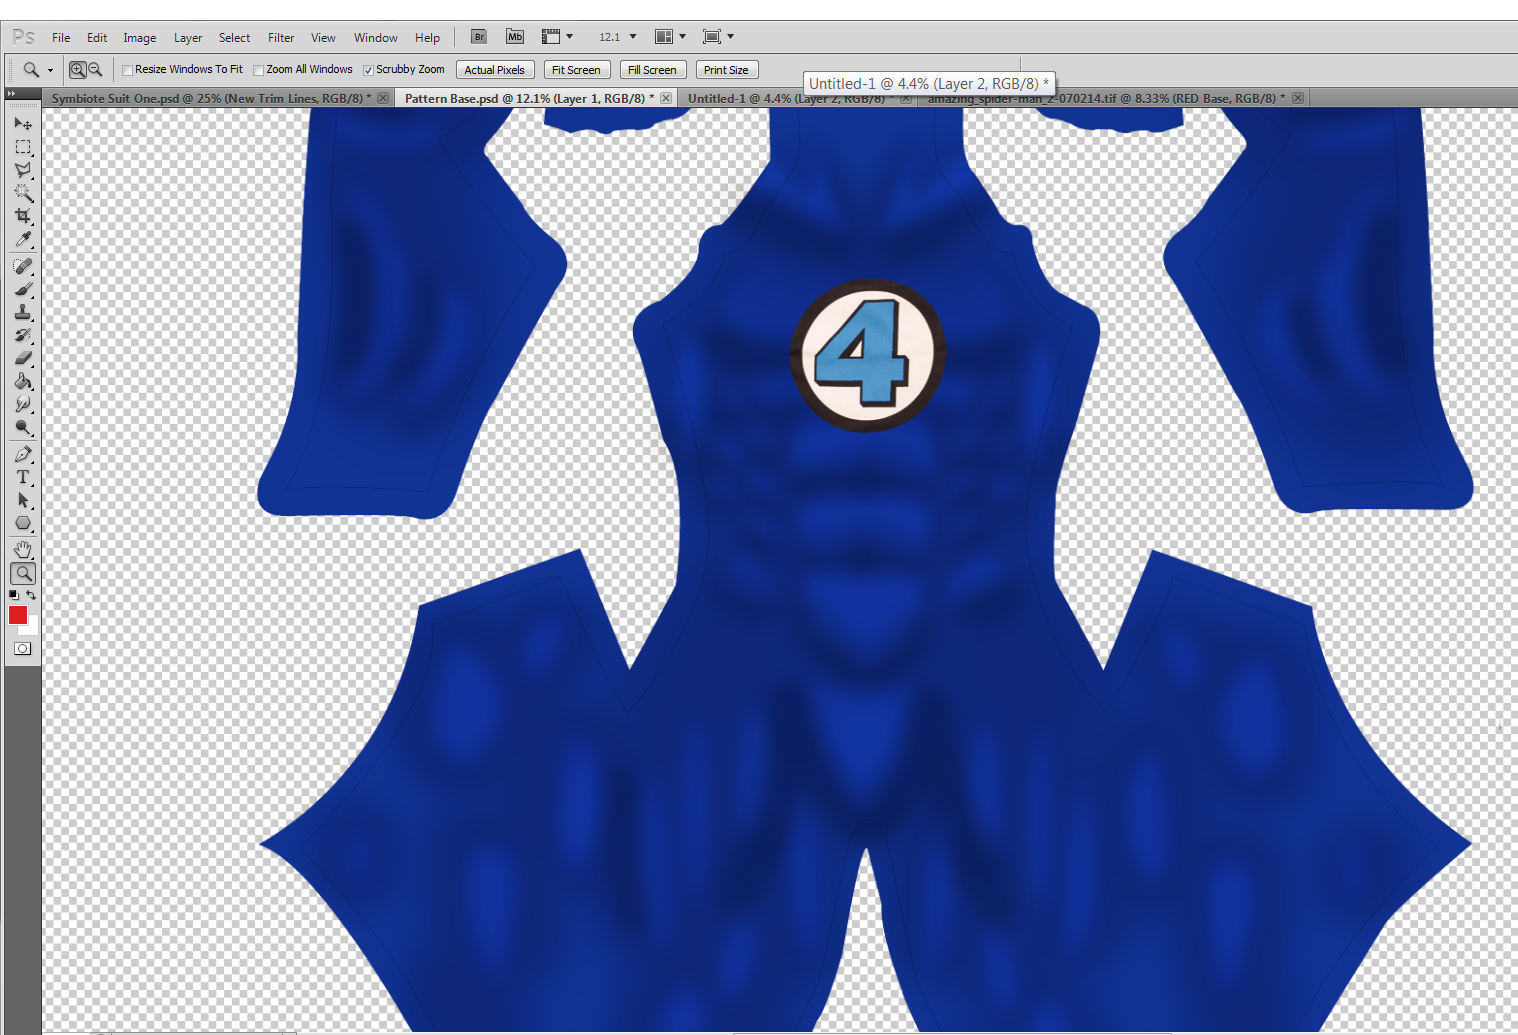Click the Fill Screen button
This screenshot has width=1518, height=1035.
pyautogui.click(x=652, y=70)
